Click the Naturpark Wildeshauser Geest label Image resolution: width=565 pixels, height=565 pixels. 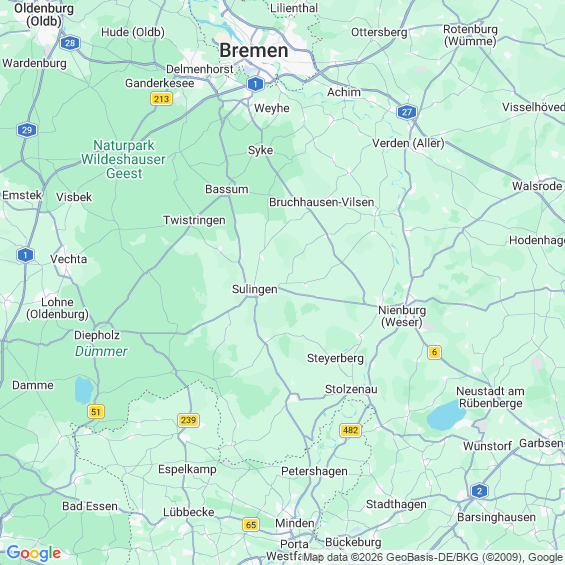pyautogui.click(x=123, y=159)
